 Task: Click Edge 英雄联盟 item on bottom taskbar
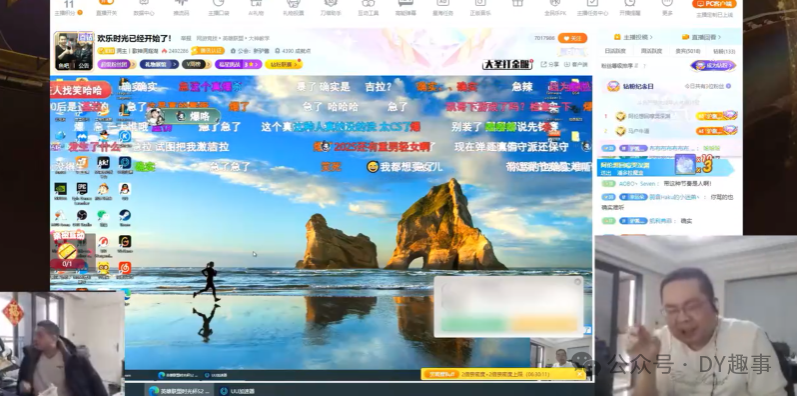coord(178,391)
